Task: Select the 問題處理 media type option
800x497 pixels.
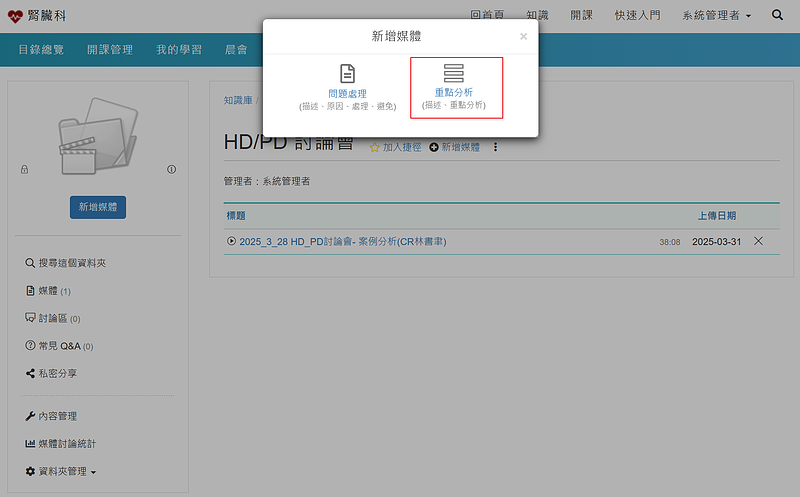Action: [347, 87]
